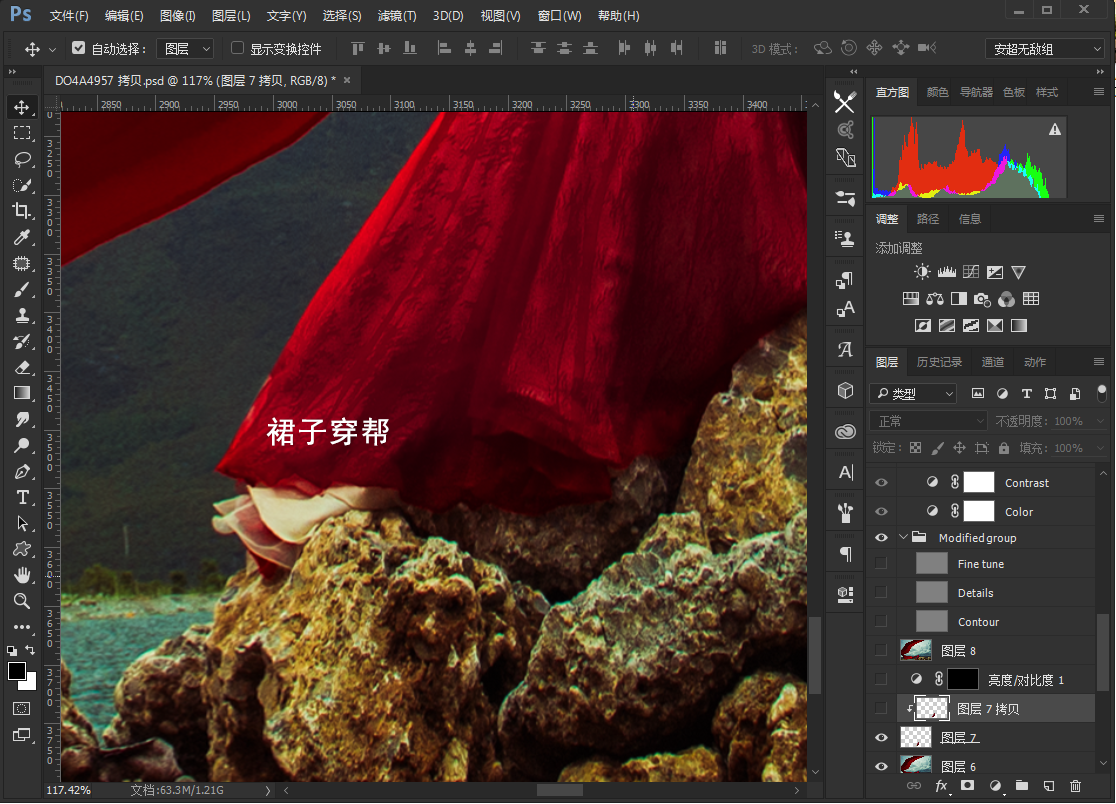This screenshot has width=1116, height=804.
Task: Close the DO4A4957 拷贝.psd document tab
Action: (347, 80)
